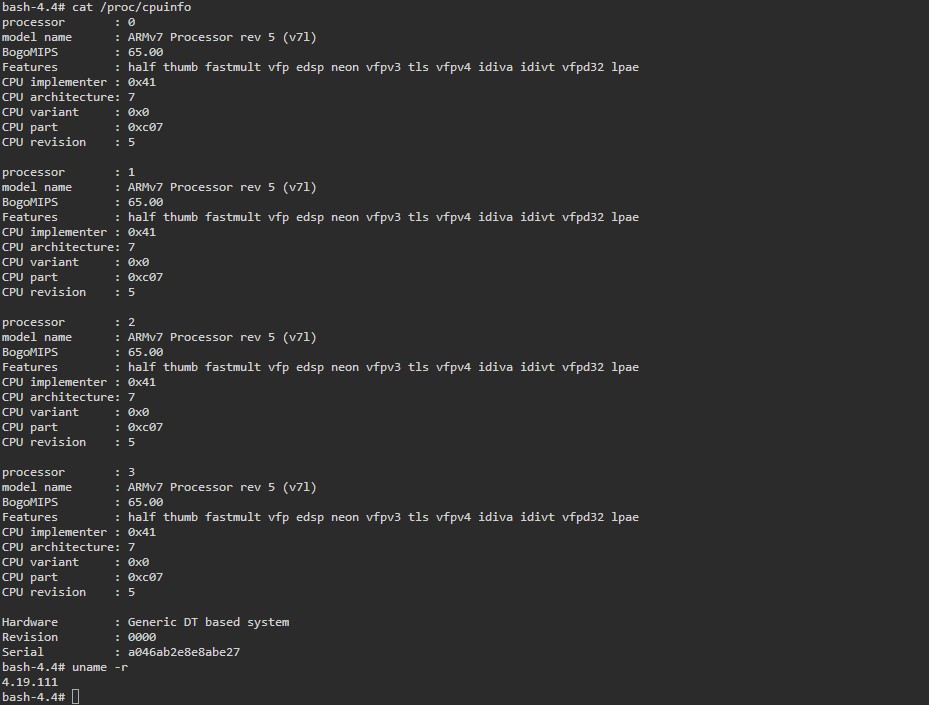This screenshot has height=705, width=929.
Task: Click the BogoMIPS value under processor 1
Action: [145, 202]
